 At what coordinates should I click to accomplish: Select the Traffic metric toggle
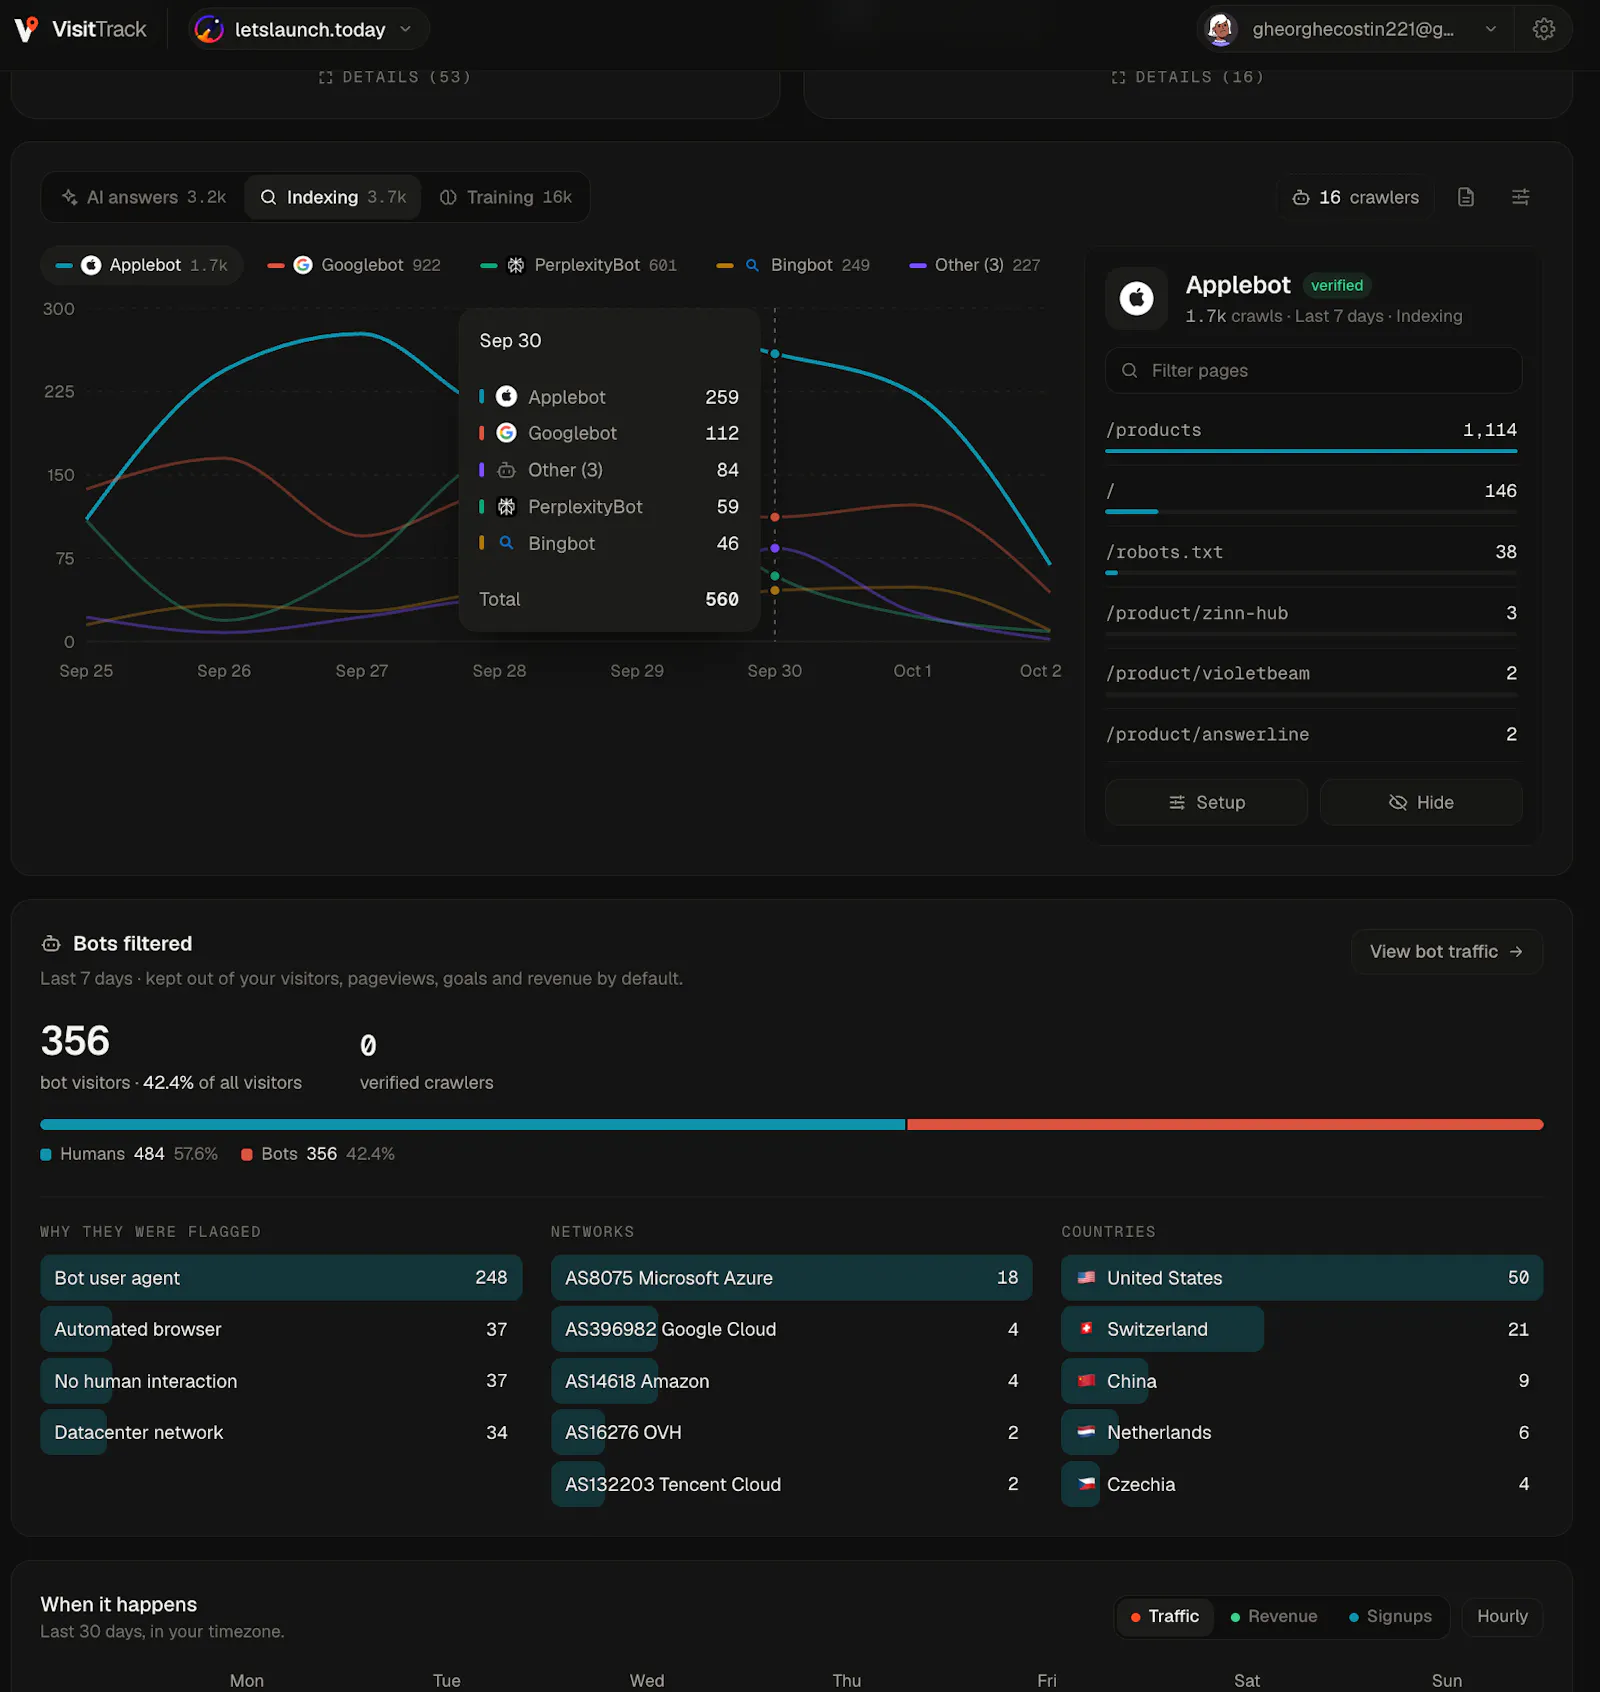[1165, 1616]
